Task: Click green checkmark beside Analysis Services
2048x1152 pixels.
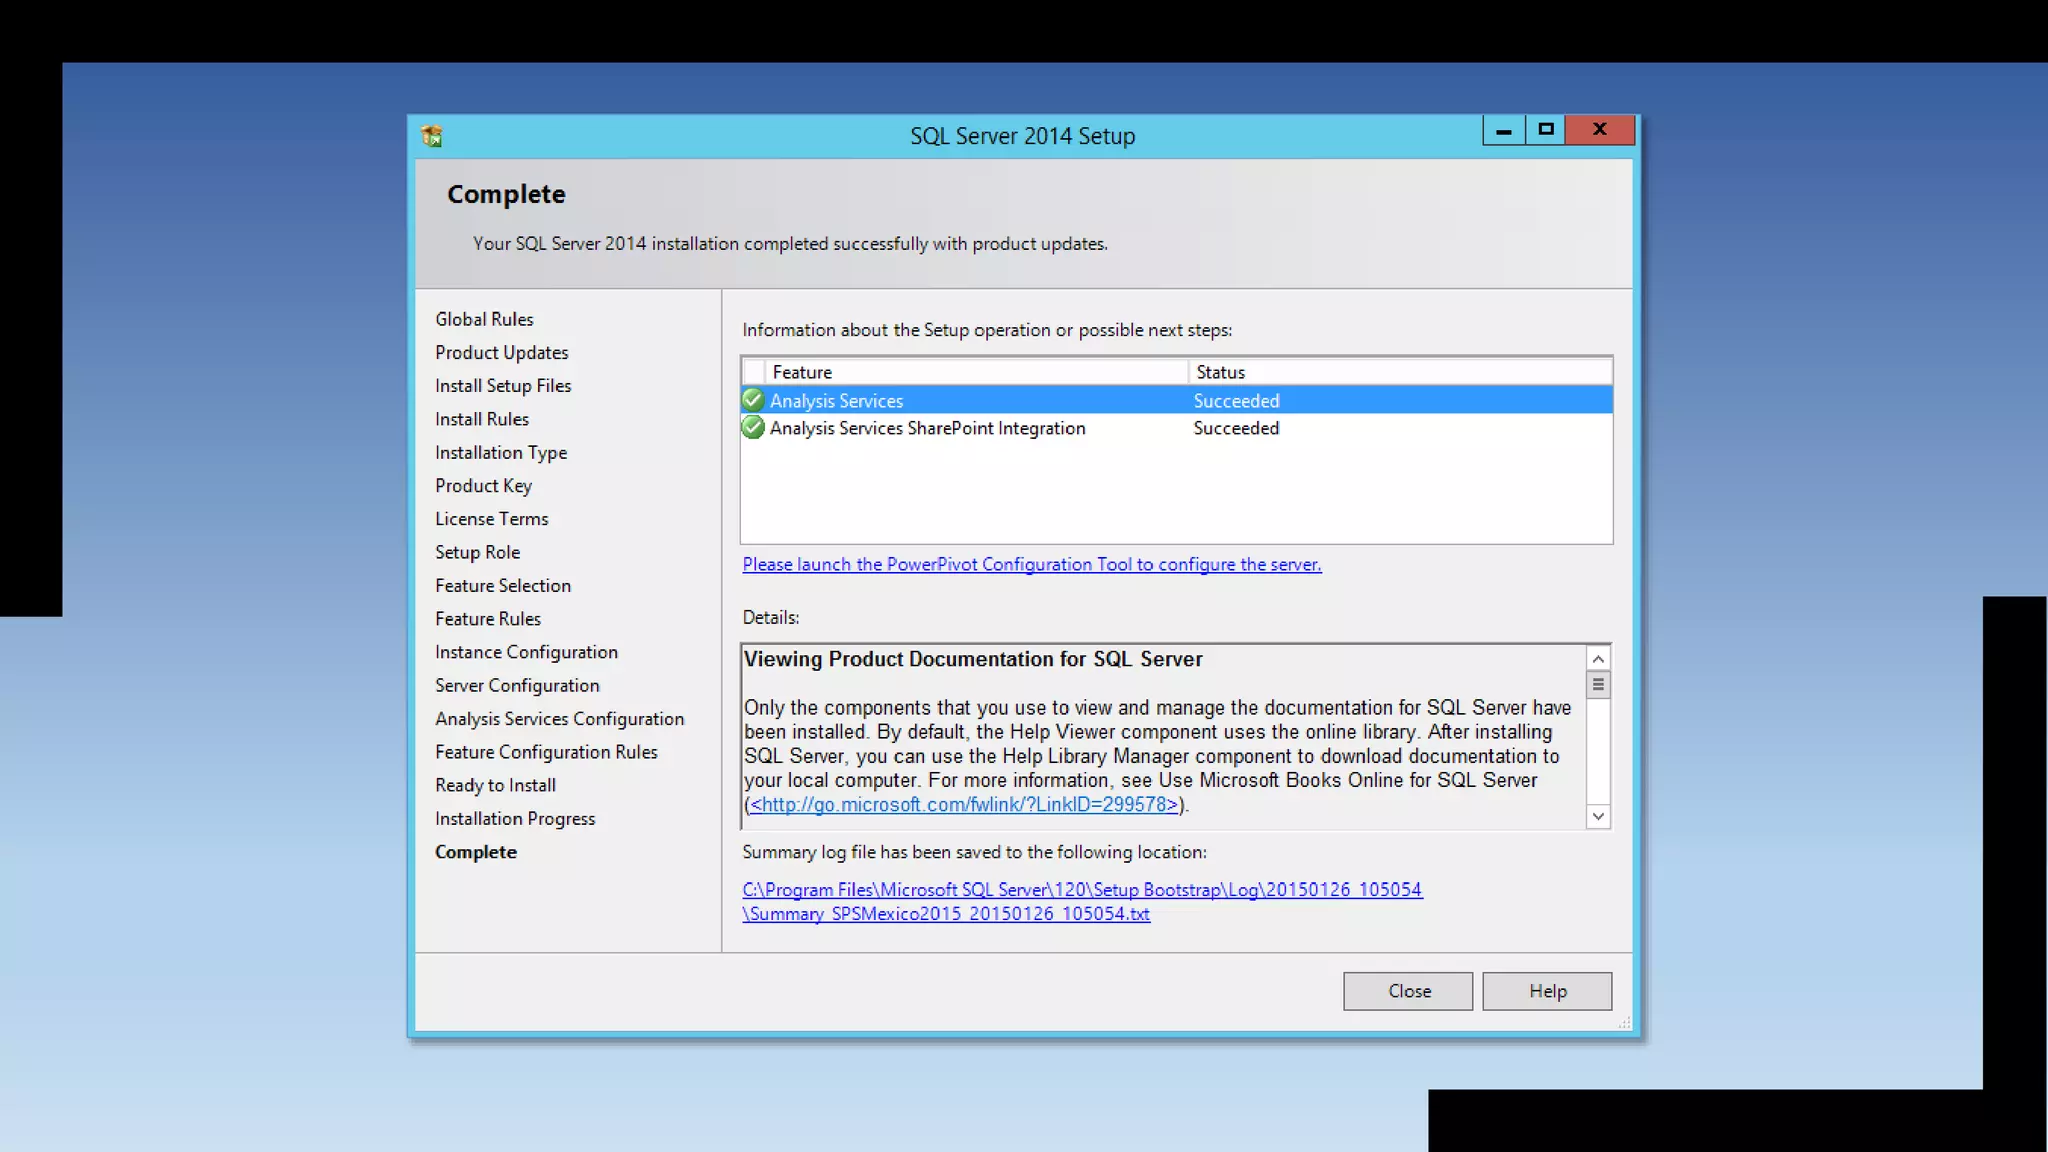Action: point(753,400)
